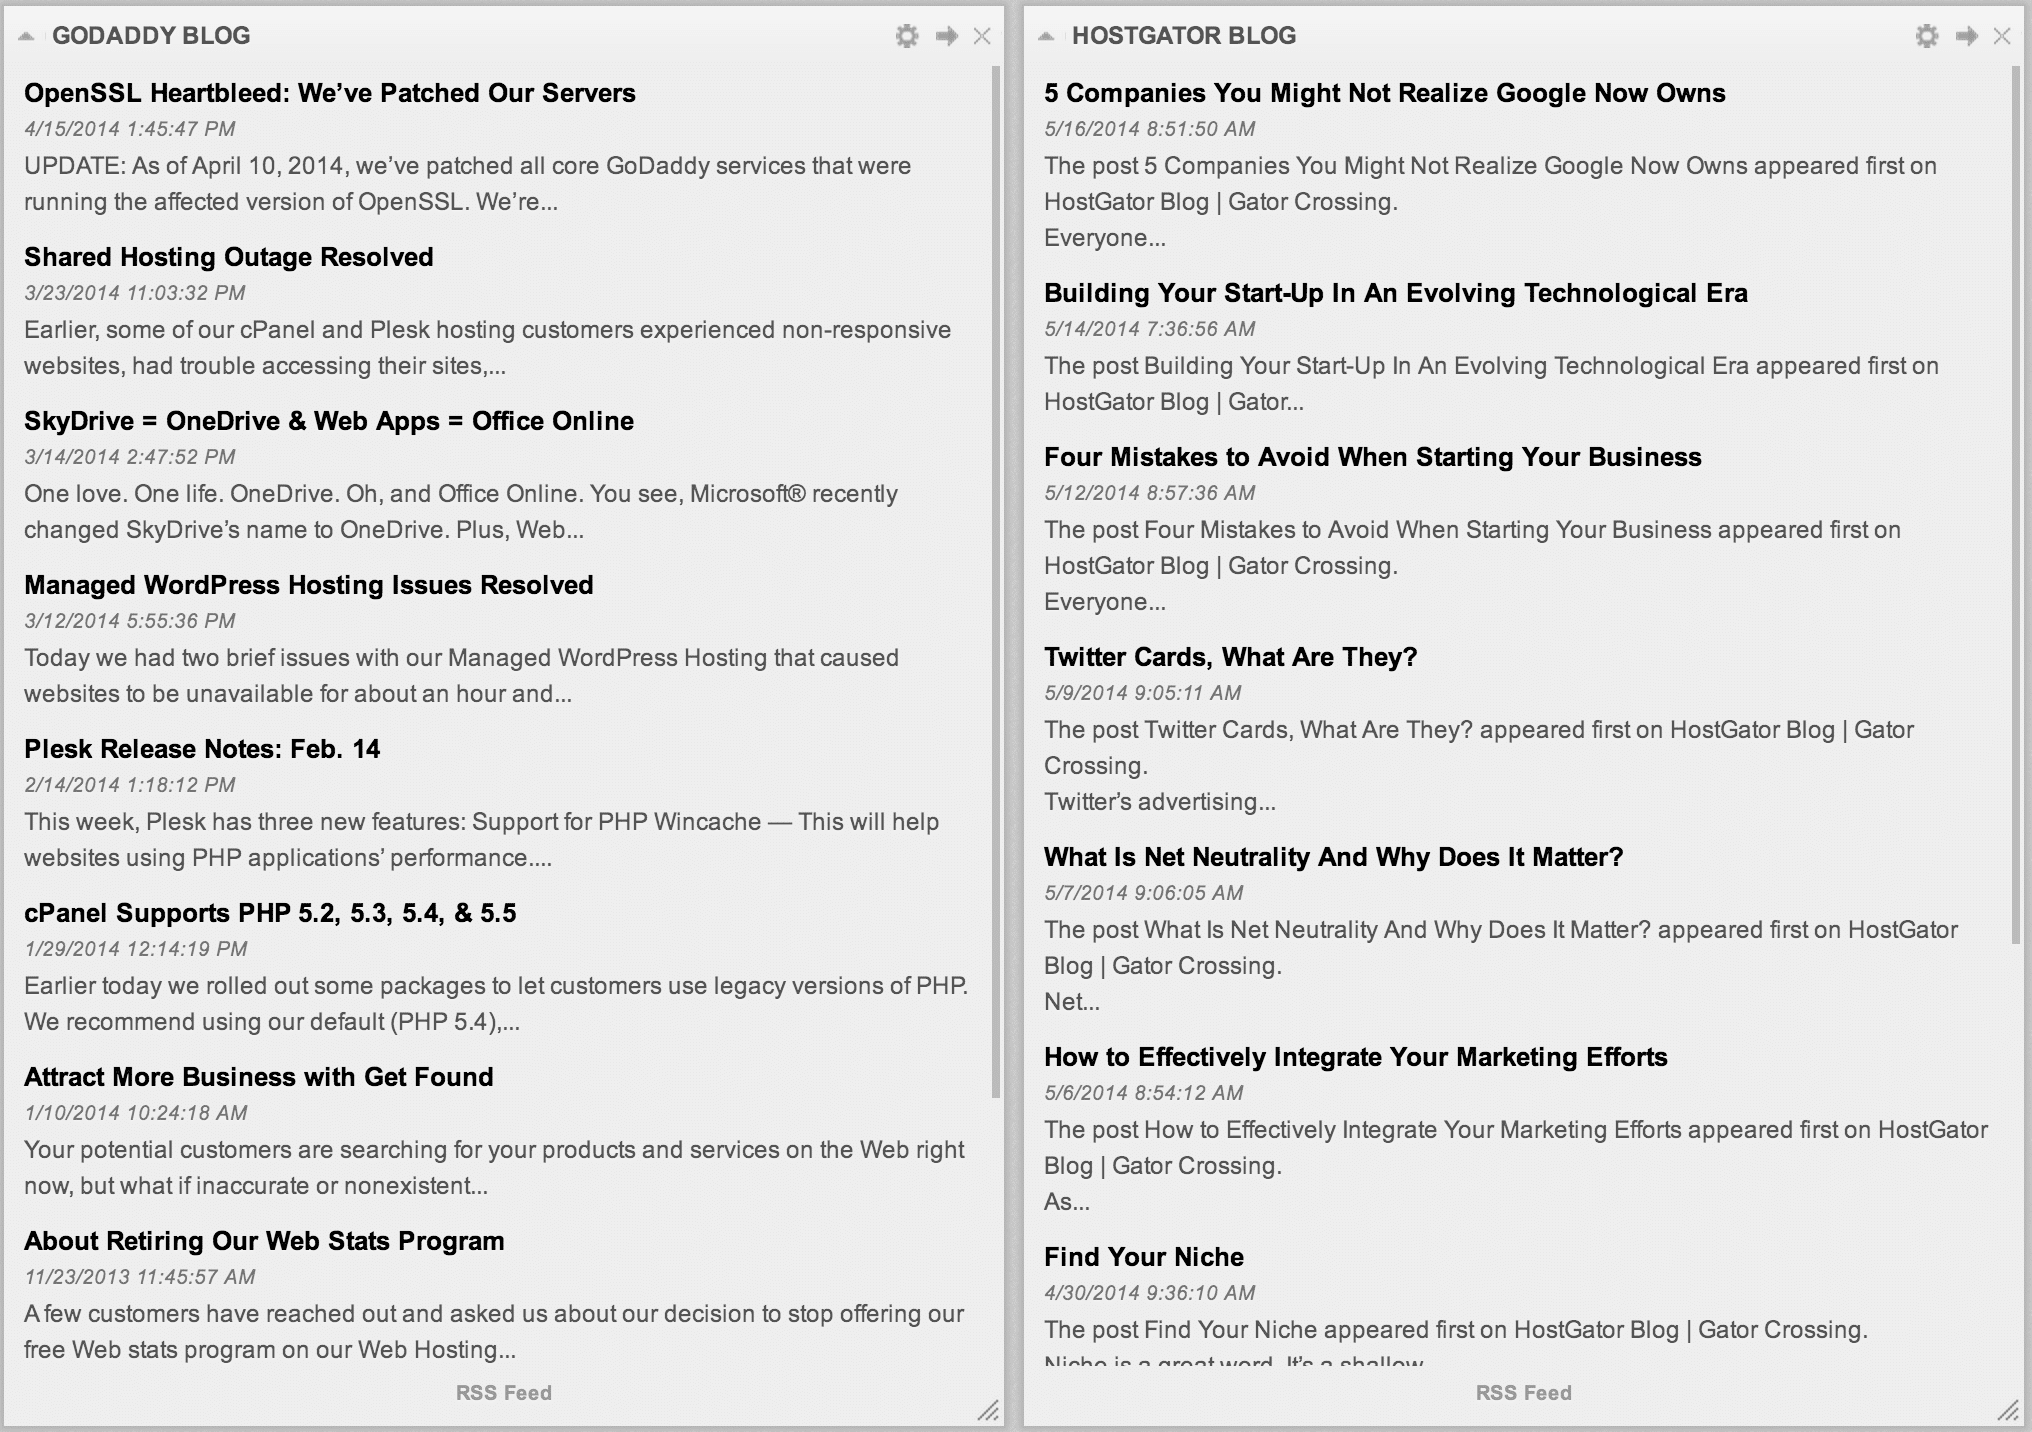Click date 2/14/2014 1:18:12 PM
This screenshot has height=1432, width=2032.
130,785
